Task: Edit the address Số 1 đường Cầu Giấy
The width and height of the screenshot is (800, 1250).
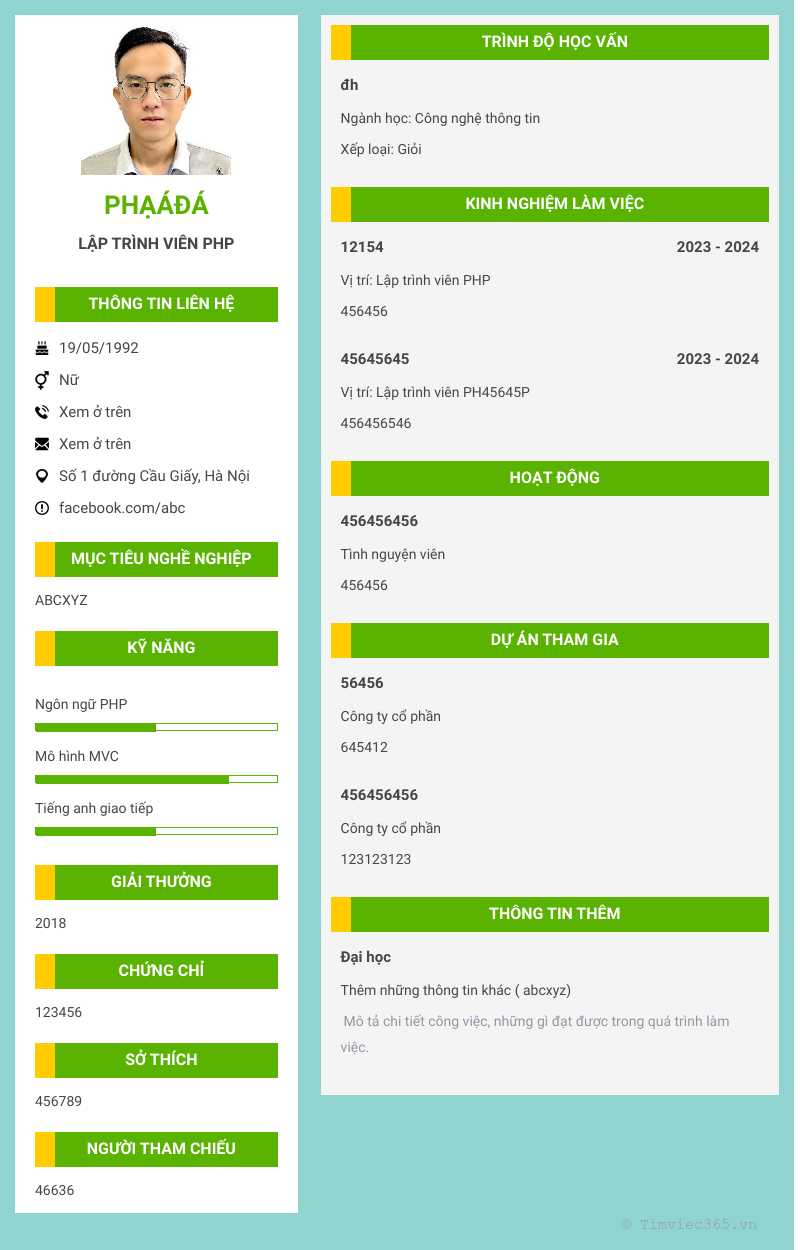Action: [x=154, y=476]
